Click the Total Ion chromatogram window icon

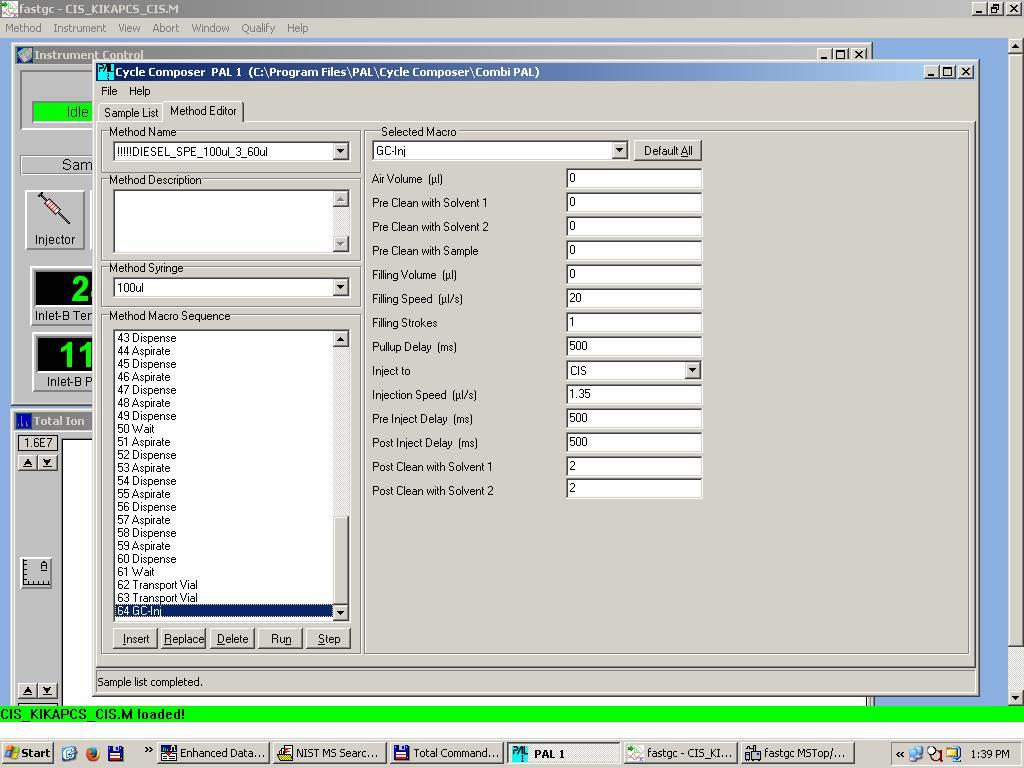click(x=23, y=421)
